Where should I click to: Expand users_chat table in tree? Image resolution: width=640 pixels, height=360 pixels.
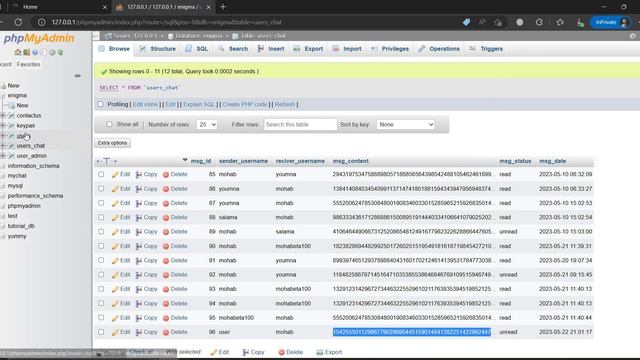(x=3, y=146)
